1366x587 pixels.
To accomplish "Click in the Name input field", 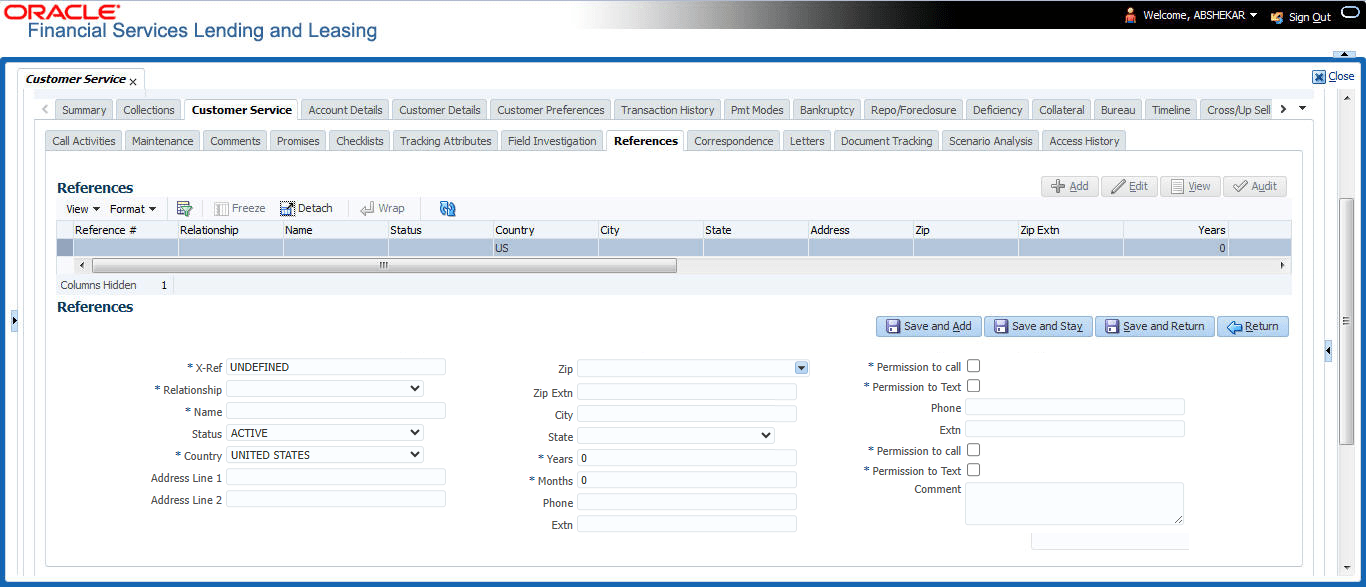I will coord(336,411).
